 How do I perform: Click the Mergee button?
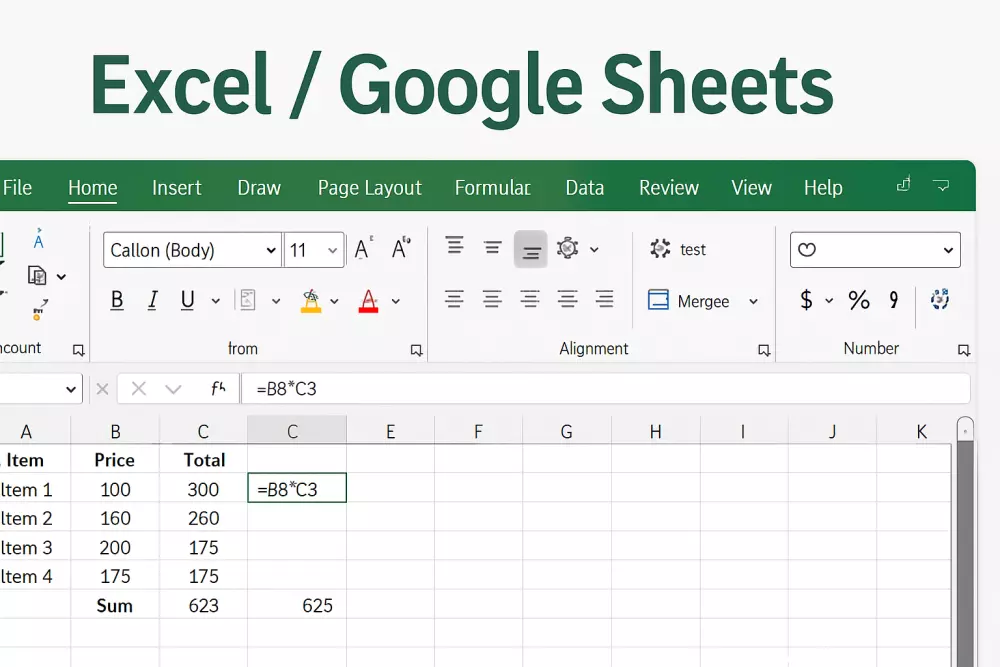(x=688, y=300)
